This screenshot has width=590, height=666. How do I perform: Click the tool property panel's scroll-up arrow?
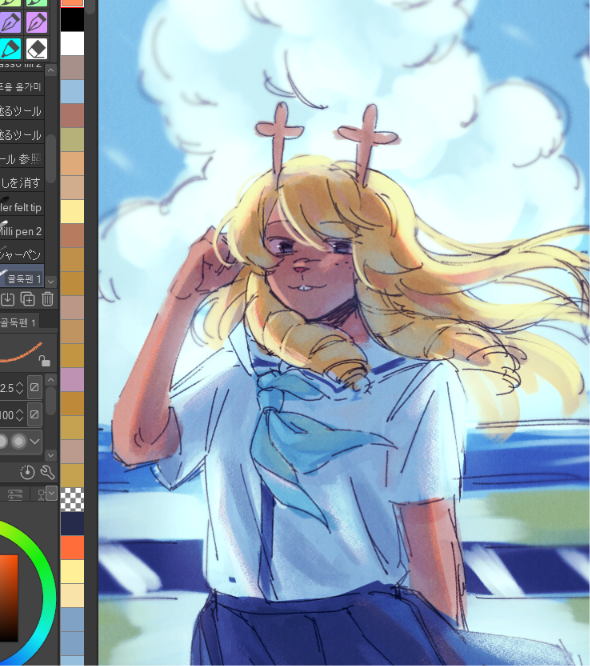pyautogui.click(x=51, y=379)
